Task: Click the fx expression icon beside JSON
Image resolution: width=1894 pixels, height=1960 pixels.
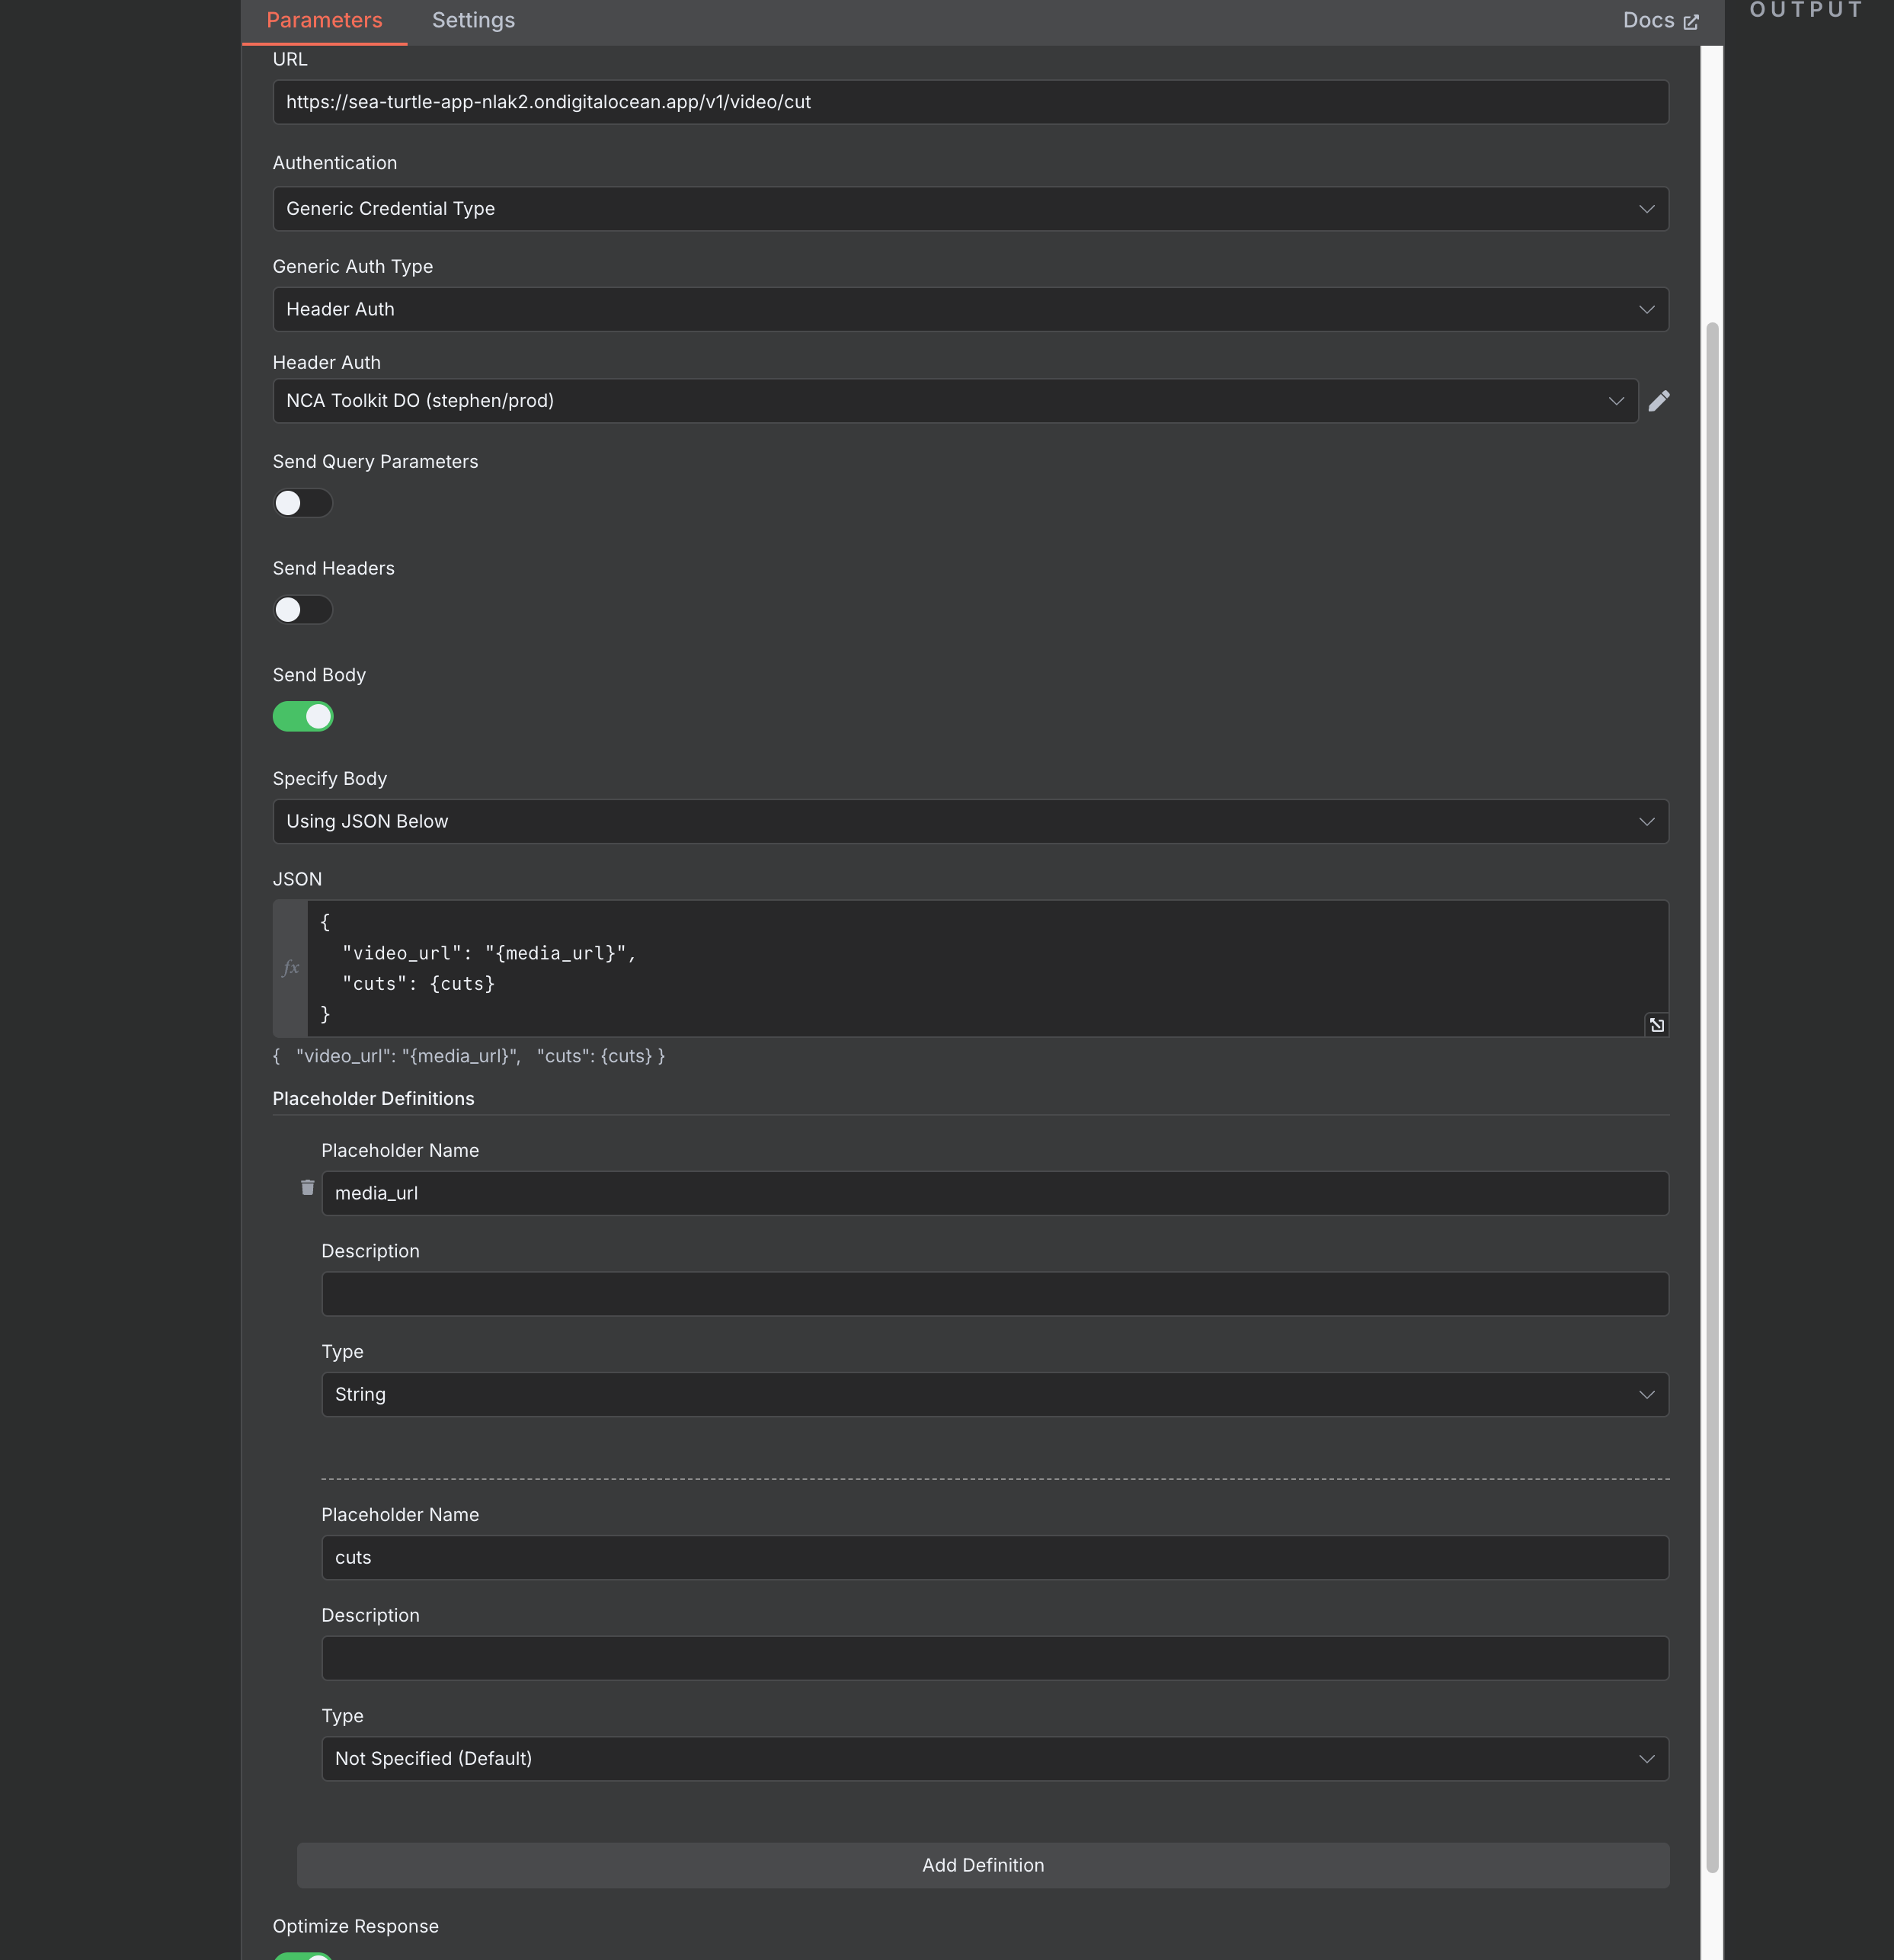Action: (291, 967)
